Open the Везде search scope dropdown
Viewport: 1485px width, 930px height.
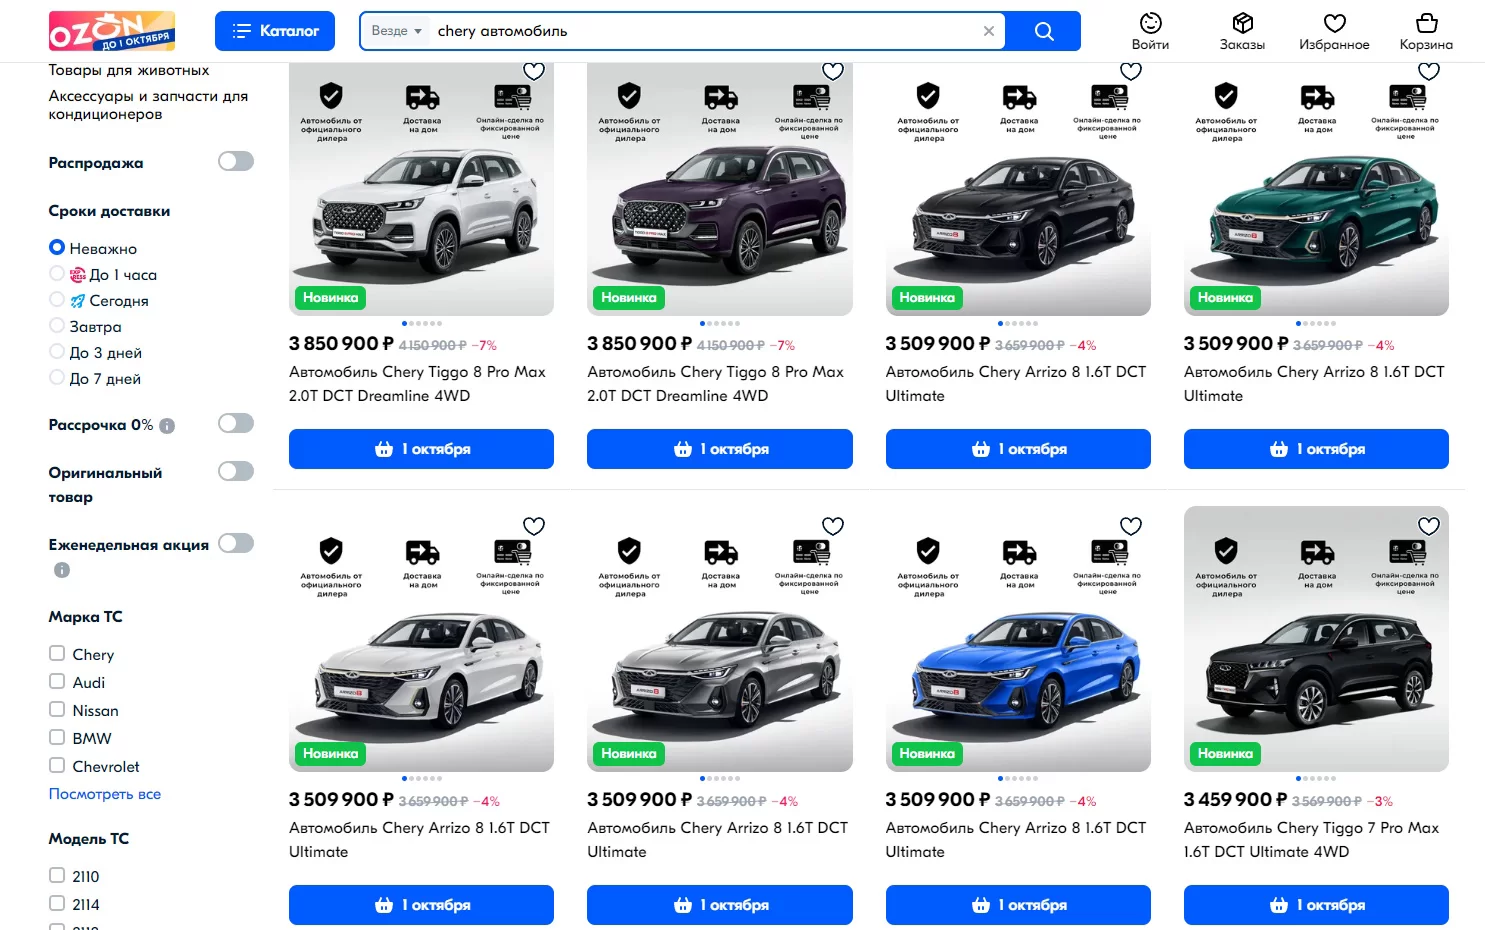click(396, 31)
